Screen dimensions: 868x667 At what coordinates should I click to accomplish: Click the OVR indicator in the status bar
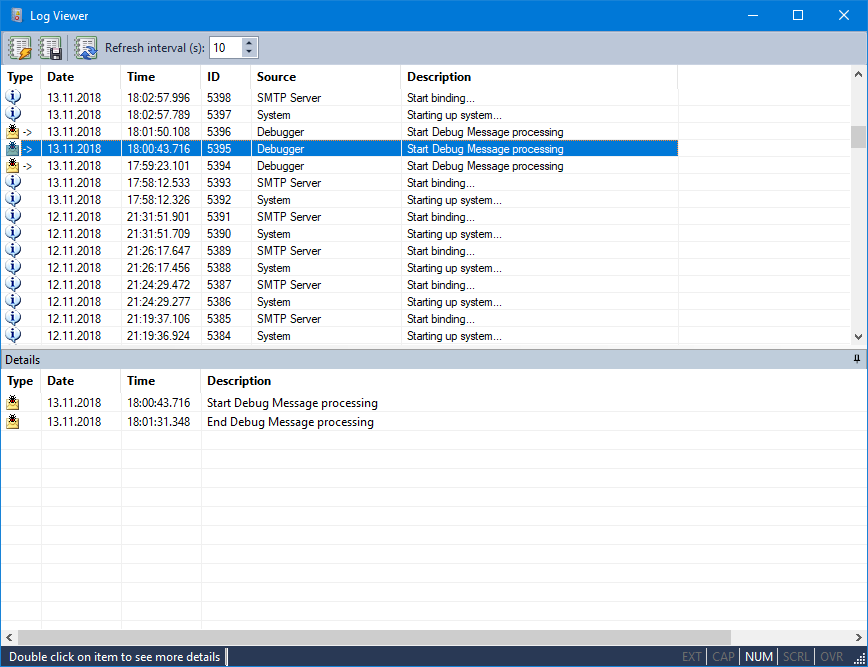(831, 657)
